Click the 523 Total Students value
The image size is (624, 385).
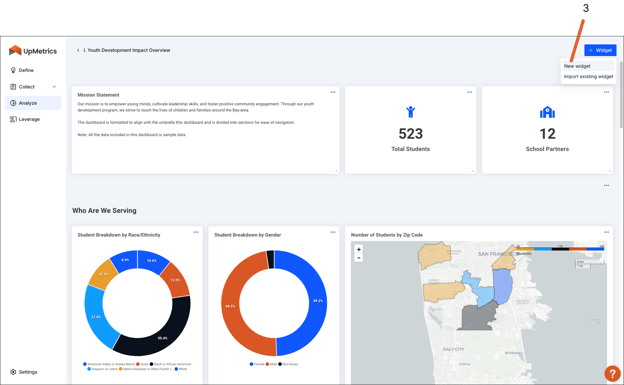pos(411,134)
